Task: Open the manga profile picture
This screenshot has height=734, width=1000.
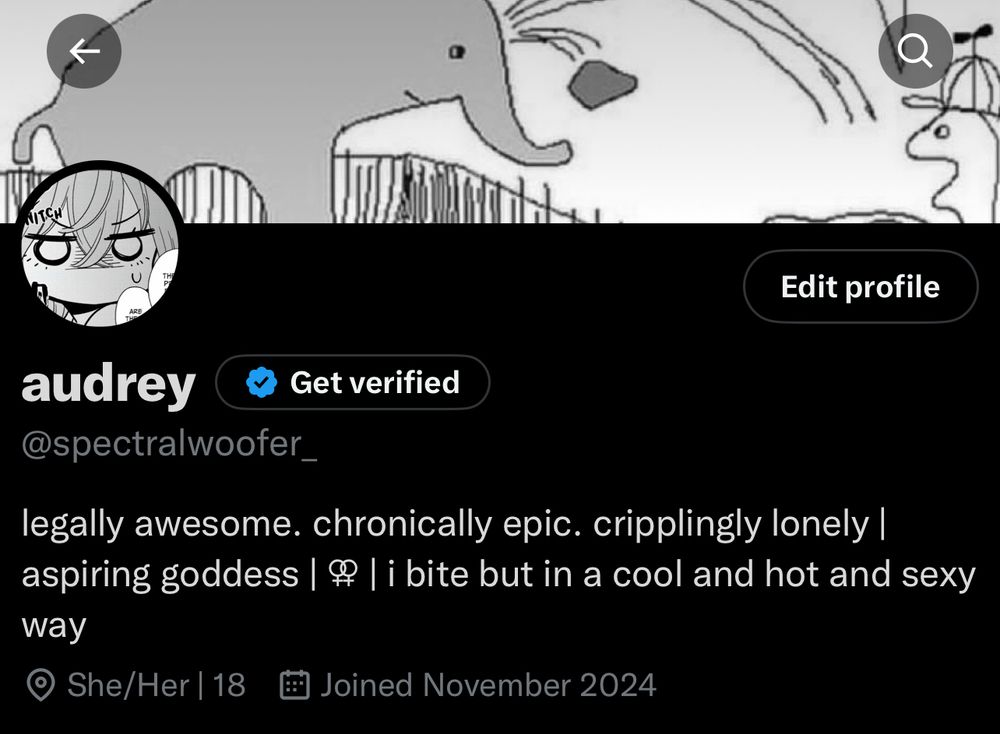Action: (99, 247)
